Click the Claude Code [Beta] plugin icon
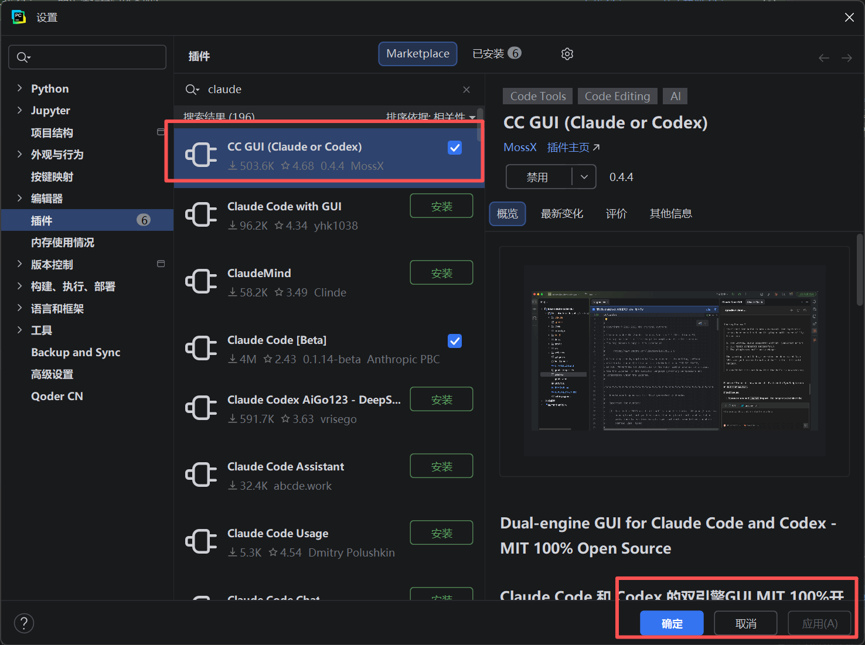The height and width of the screenshot is (645, 865). [x=201, y=348]
